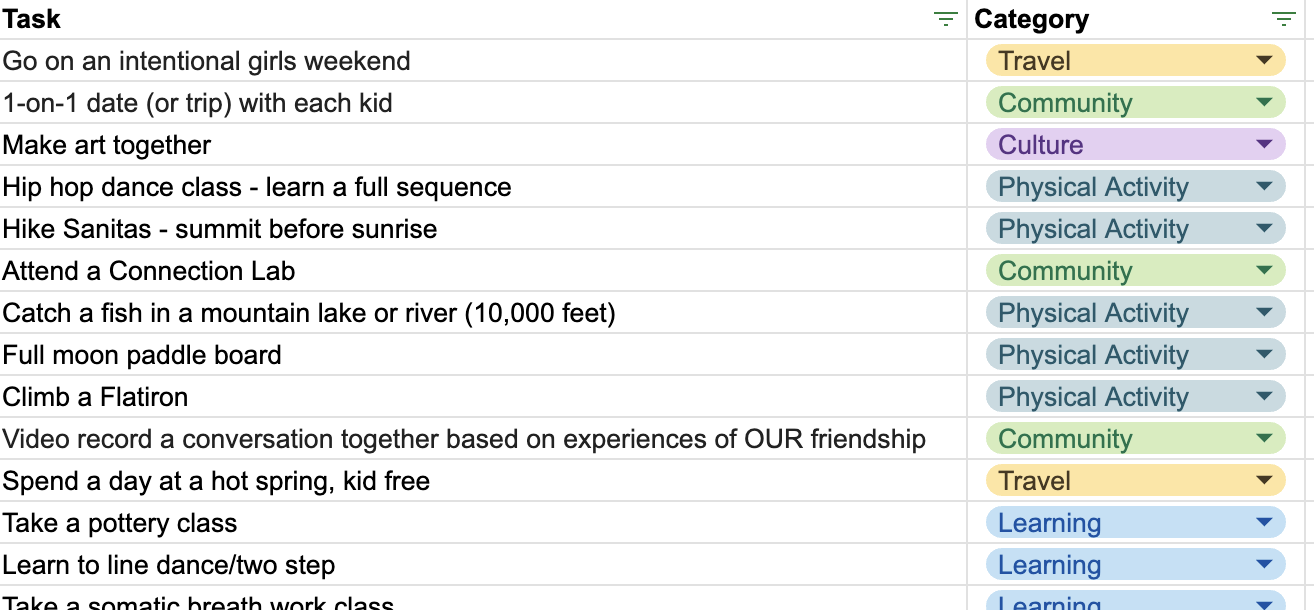Open category dropdown for Climb a Flatiron
Screen dimensions: 1314x610
point(1264,397)
